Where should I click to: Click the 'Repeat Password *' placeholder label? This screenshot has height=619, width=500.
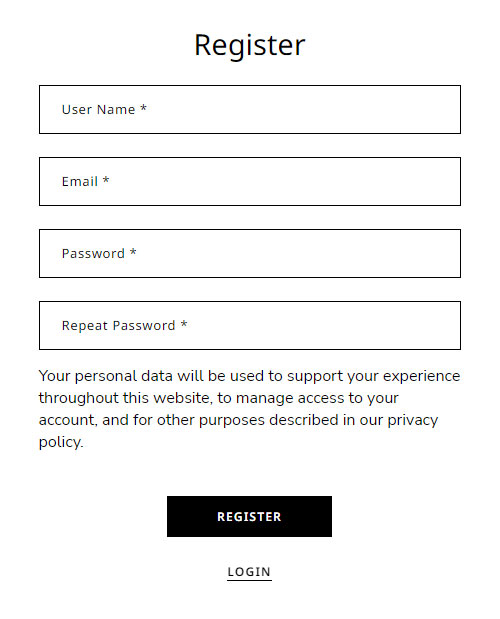[124, 326]
